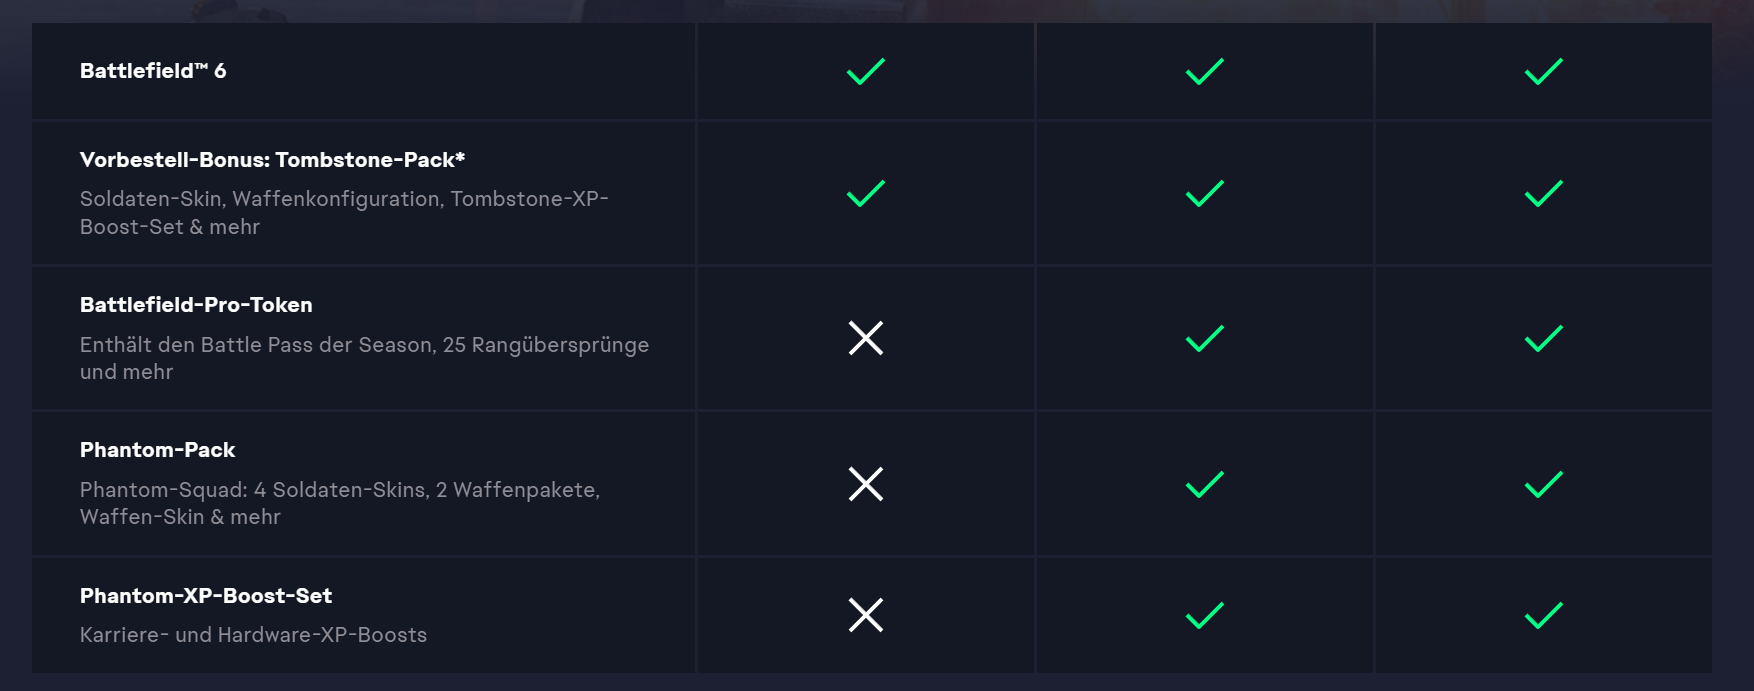The height and width of the screenshot is (691, 1754).
Task: Click the white X in the Battlefield-Pro-Token row
Action: pos(865,338)
